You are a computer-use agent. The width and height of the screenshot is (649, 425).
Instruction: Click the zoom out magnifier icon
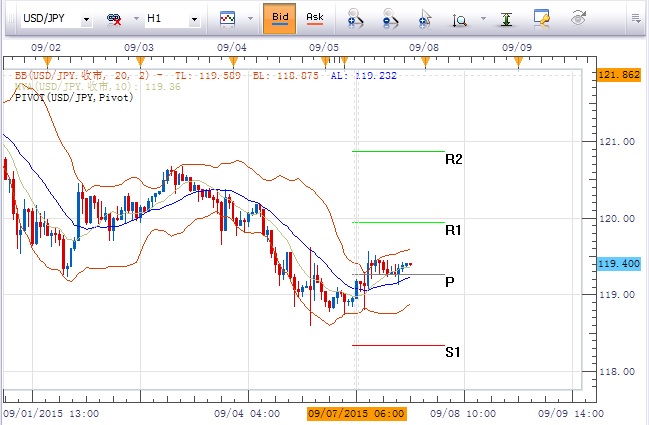coord(390,19)
